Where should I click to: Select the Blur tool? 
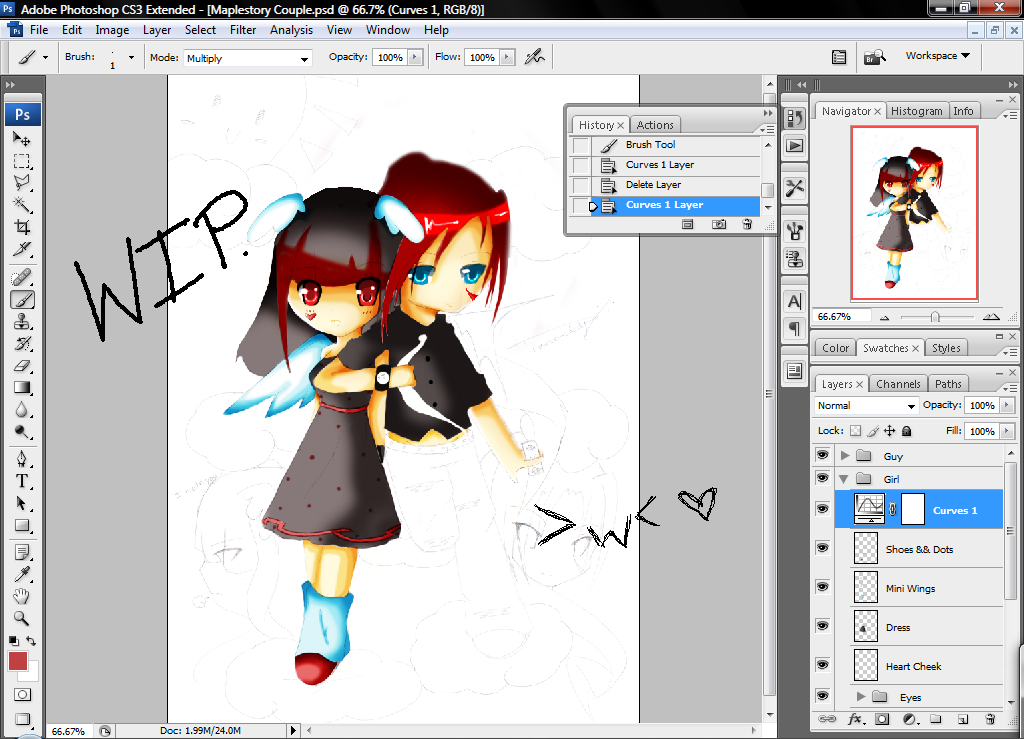pos(22,410)
